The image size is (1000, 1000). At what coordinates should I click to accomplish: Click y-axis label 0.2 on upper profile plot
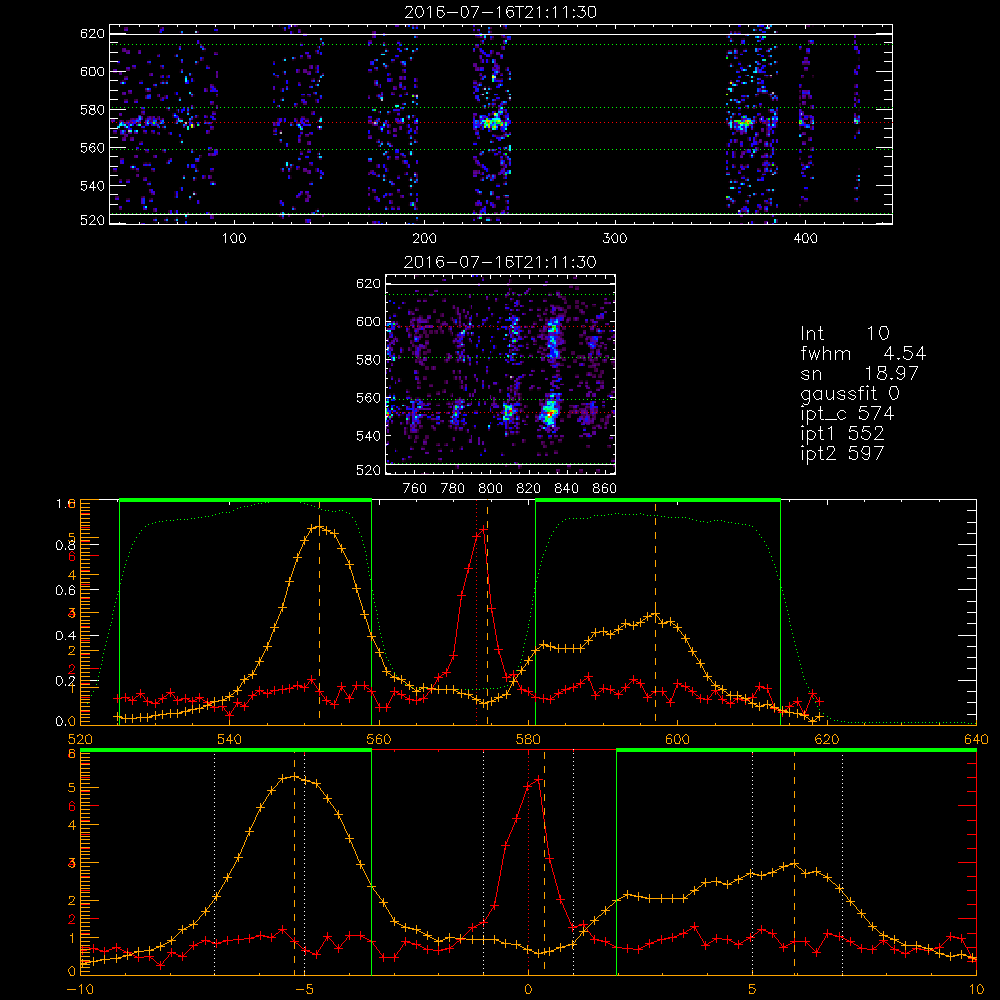[65, 681]
